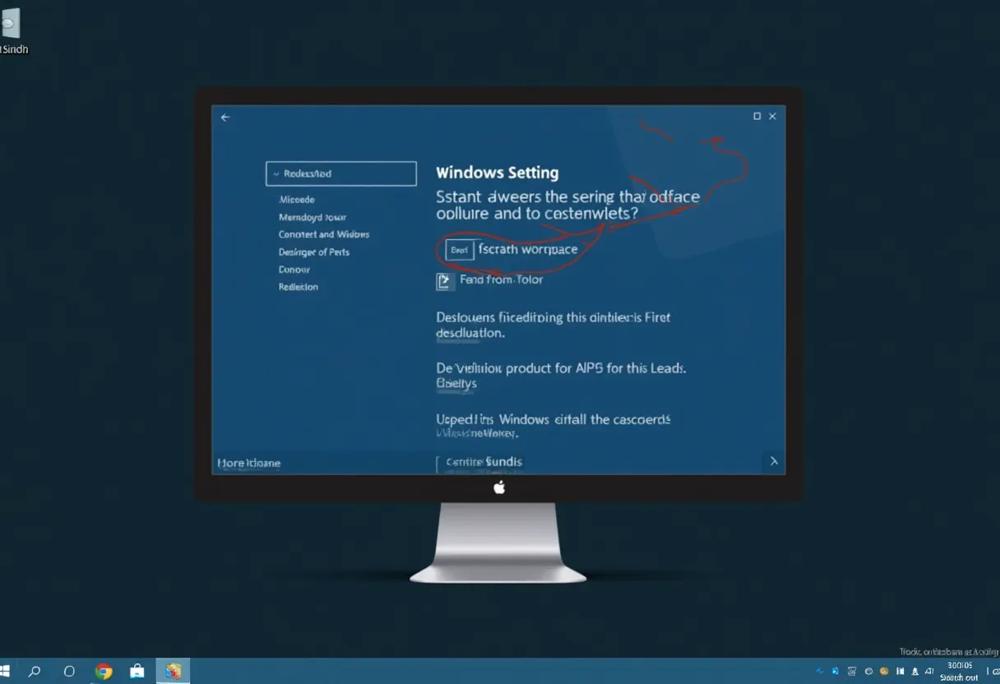This screenshot has width=1000, height=684.
Task: Launch Google Chrome from taskbar
Action: (103, 671)
